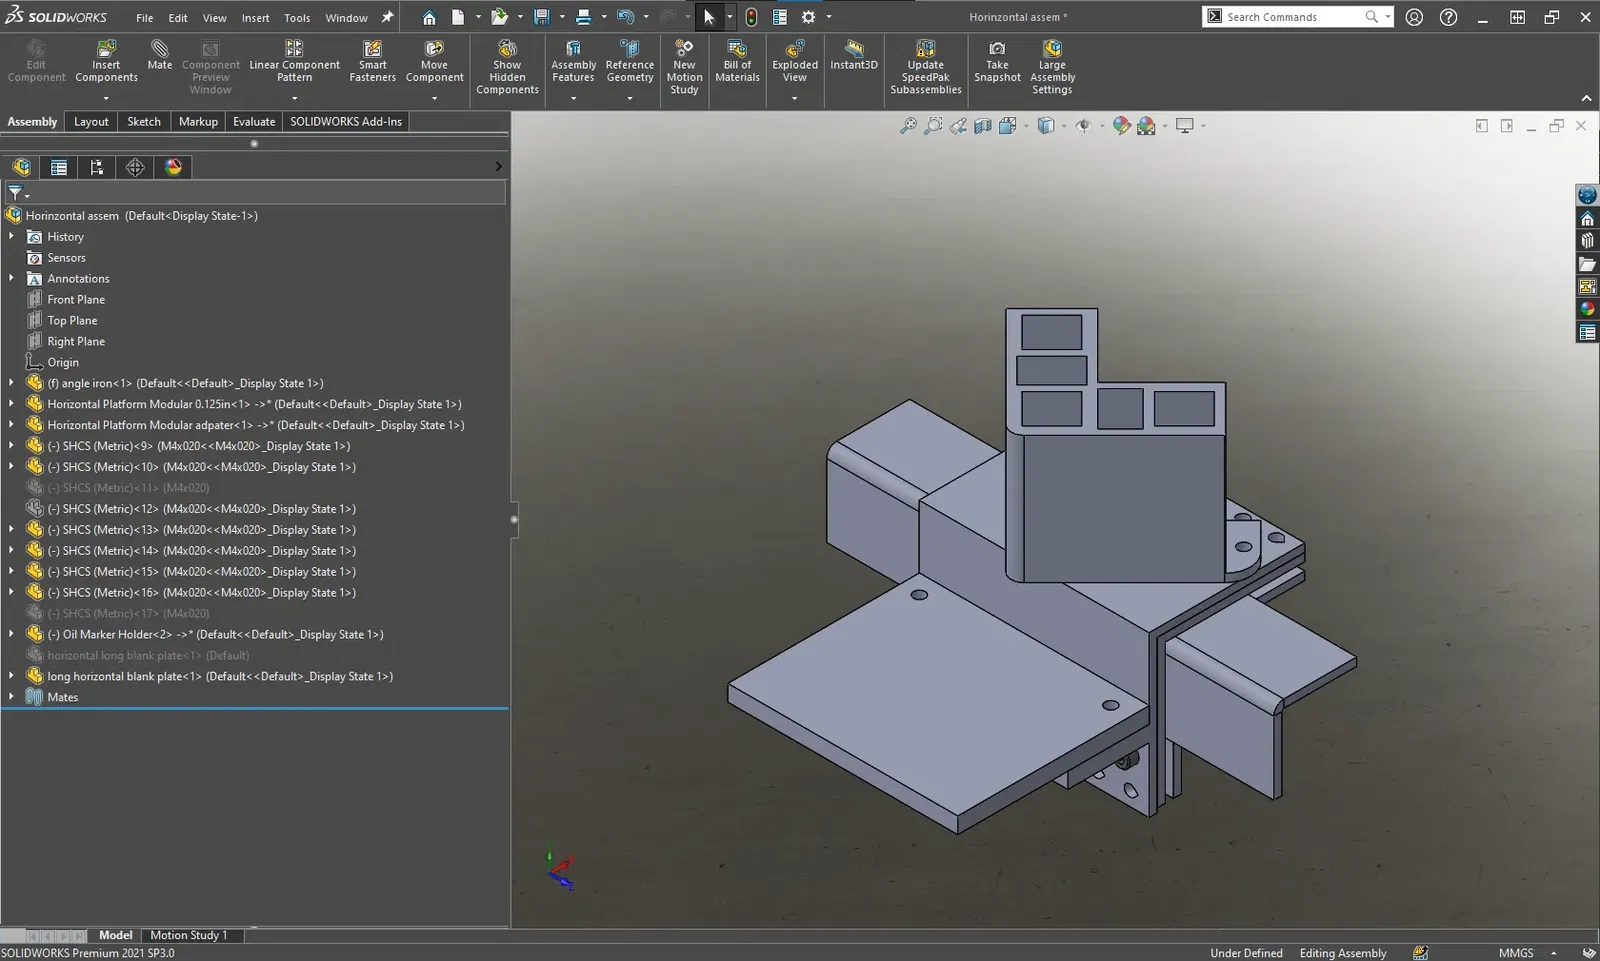
Task: Open the Section View tool
Action: pos(983,126)
